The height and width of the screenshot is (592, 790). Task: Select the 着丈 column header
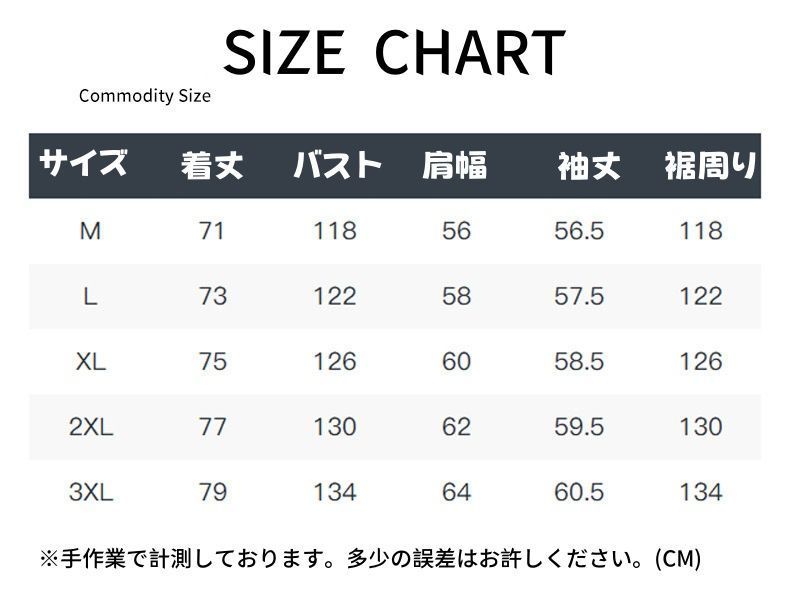tap(212, 165)
